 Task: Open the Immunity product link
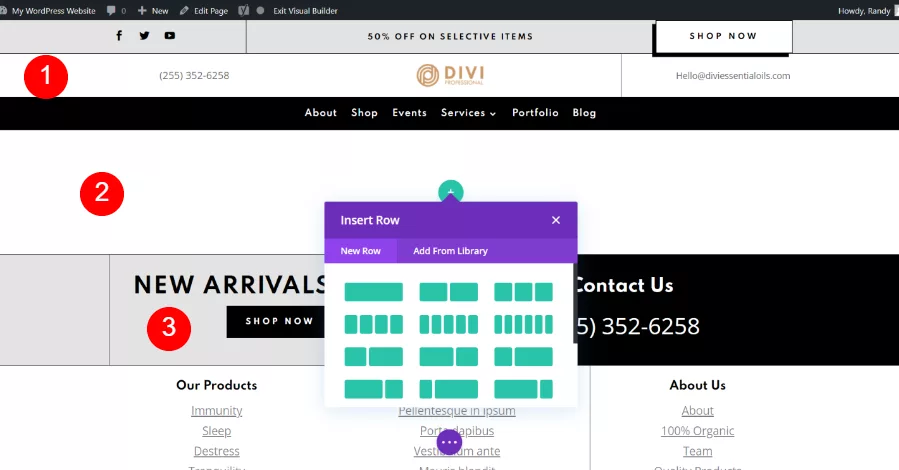point(217,410)
